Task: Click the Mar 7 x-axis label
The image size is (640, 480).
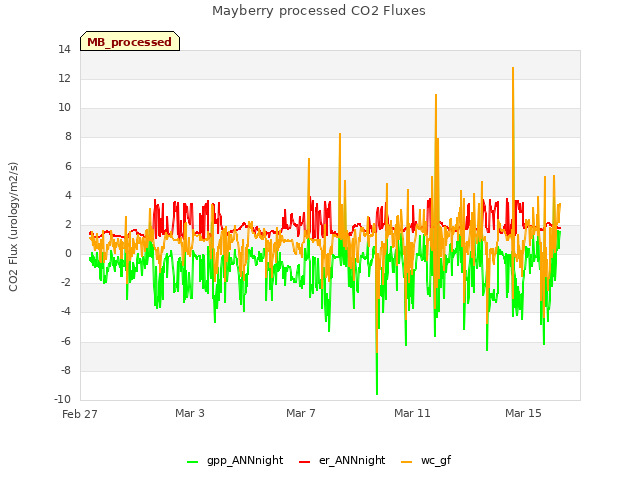Action: 301,413
